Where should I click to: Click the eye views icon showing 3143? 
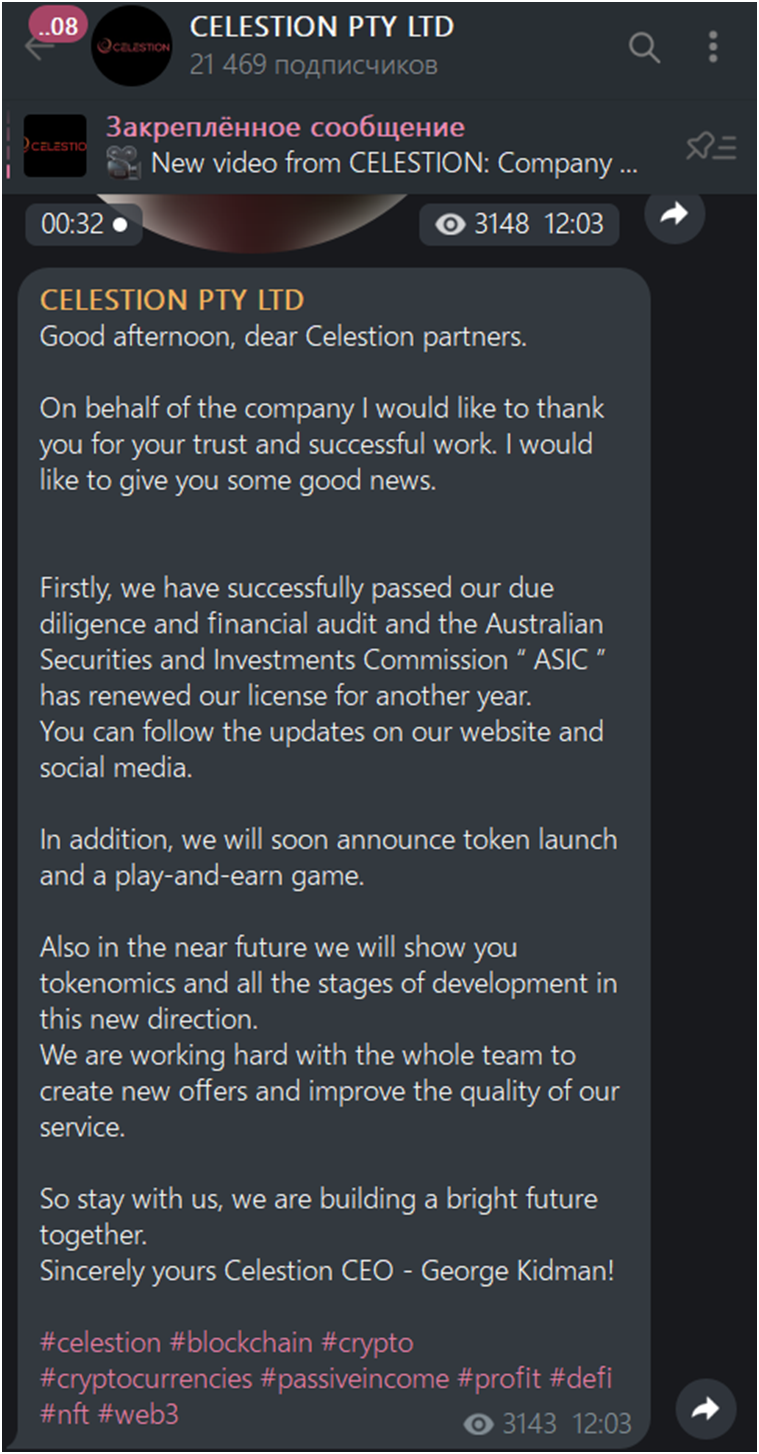(481, 1423)
